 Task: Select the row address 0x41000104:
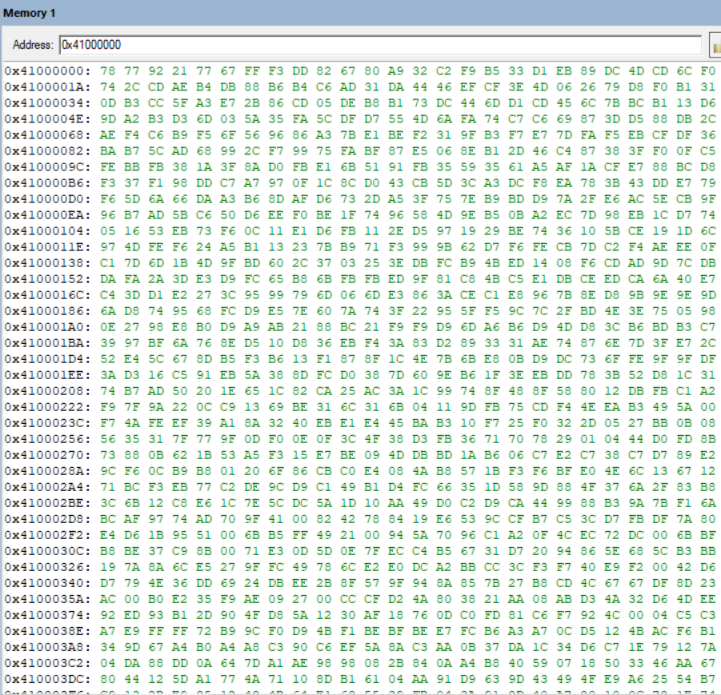pyautogui.click(x=48, y=231)
